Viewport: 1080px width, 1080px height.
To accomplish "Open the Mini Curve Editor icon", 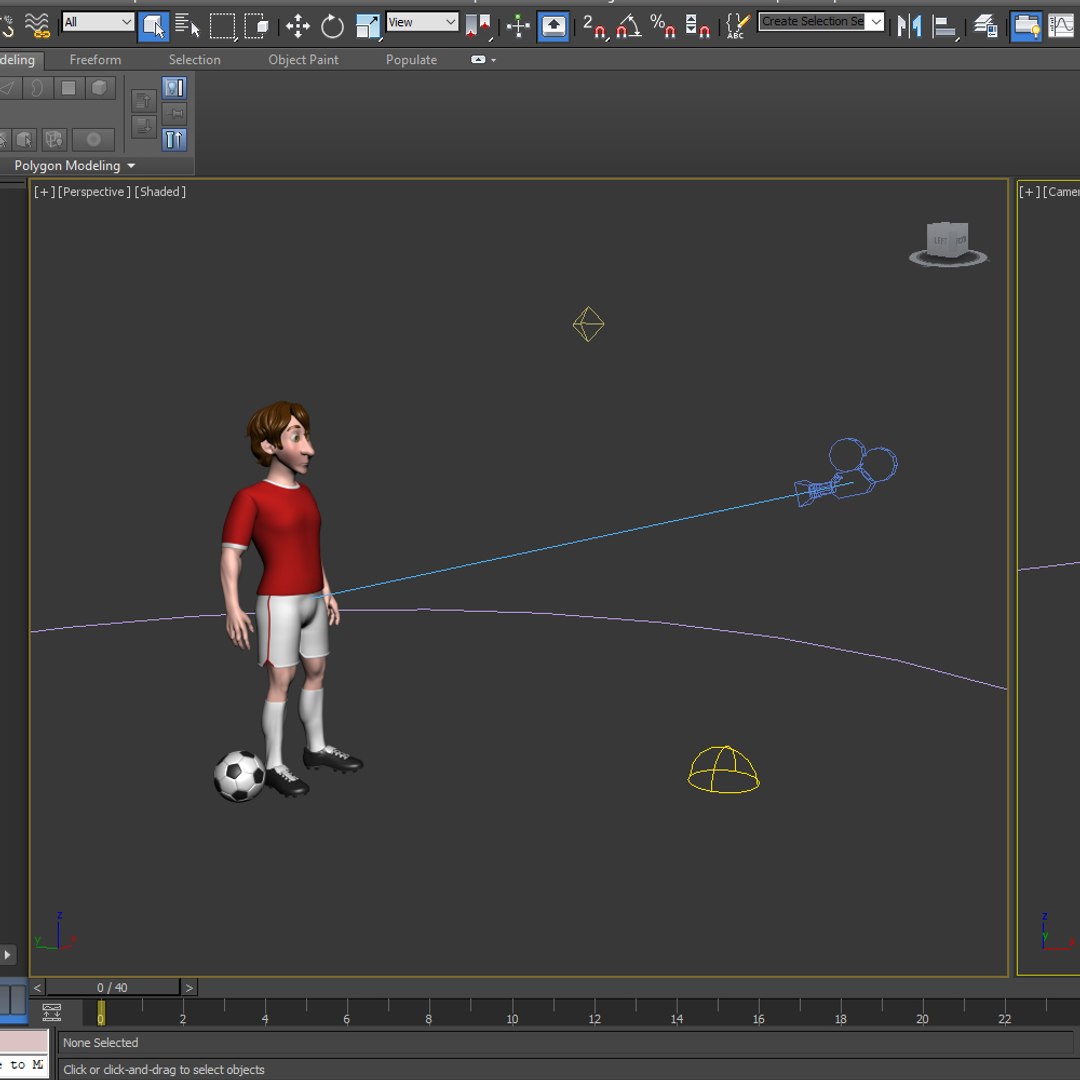I will coord(52,1012).
